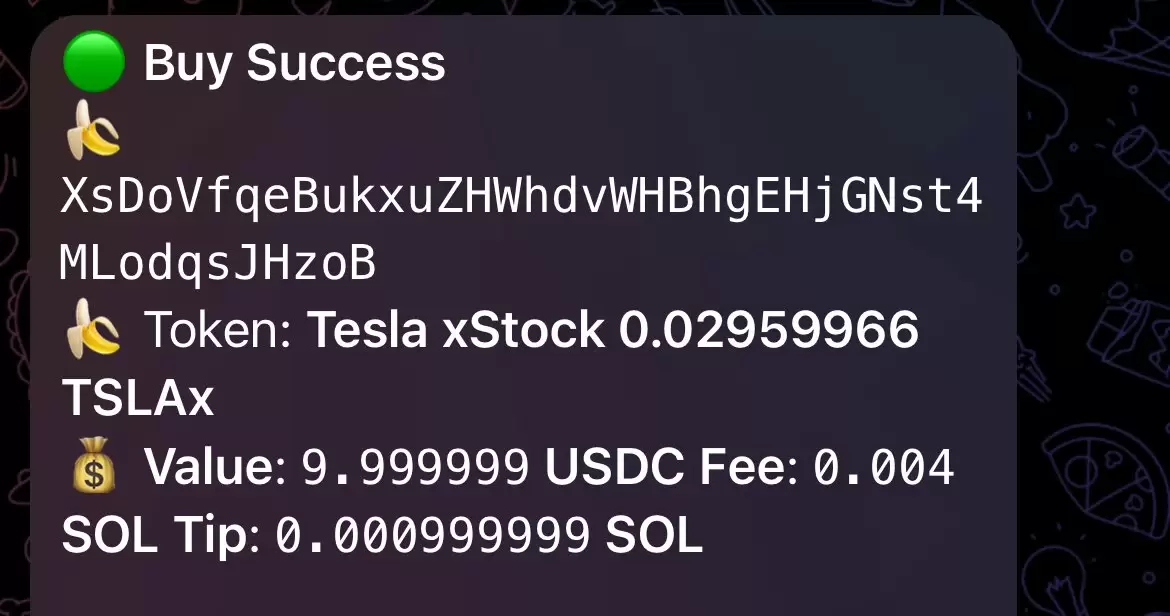This screenshot has width=1170, height=616.
Task: Click the green circle status emoji
Action: pos(93,62)
